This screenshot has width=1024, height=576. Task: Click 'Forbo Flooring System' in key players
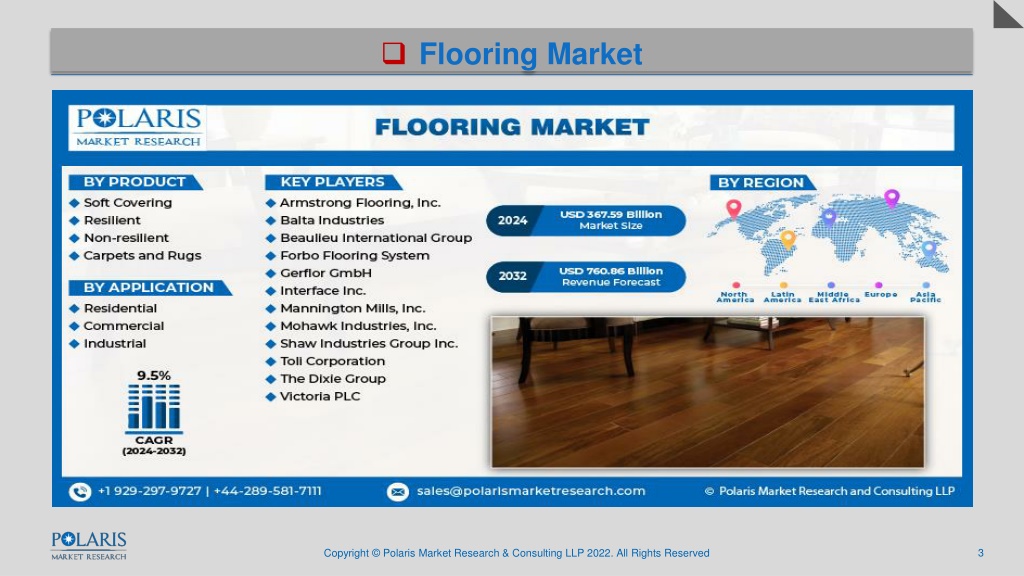355,256
